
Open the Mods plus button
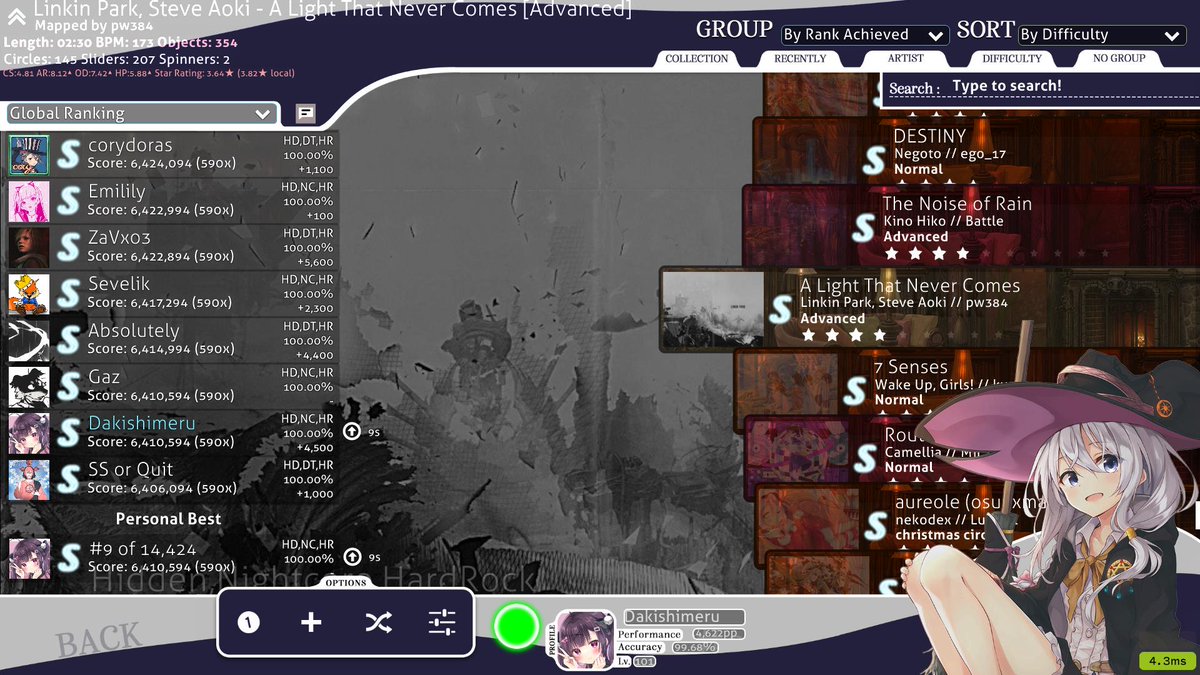(x=311, y=623)
